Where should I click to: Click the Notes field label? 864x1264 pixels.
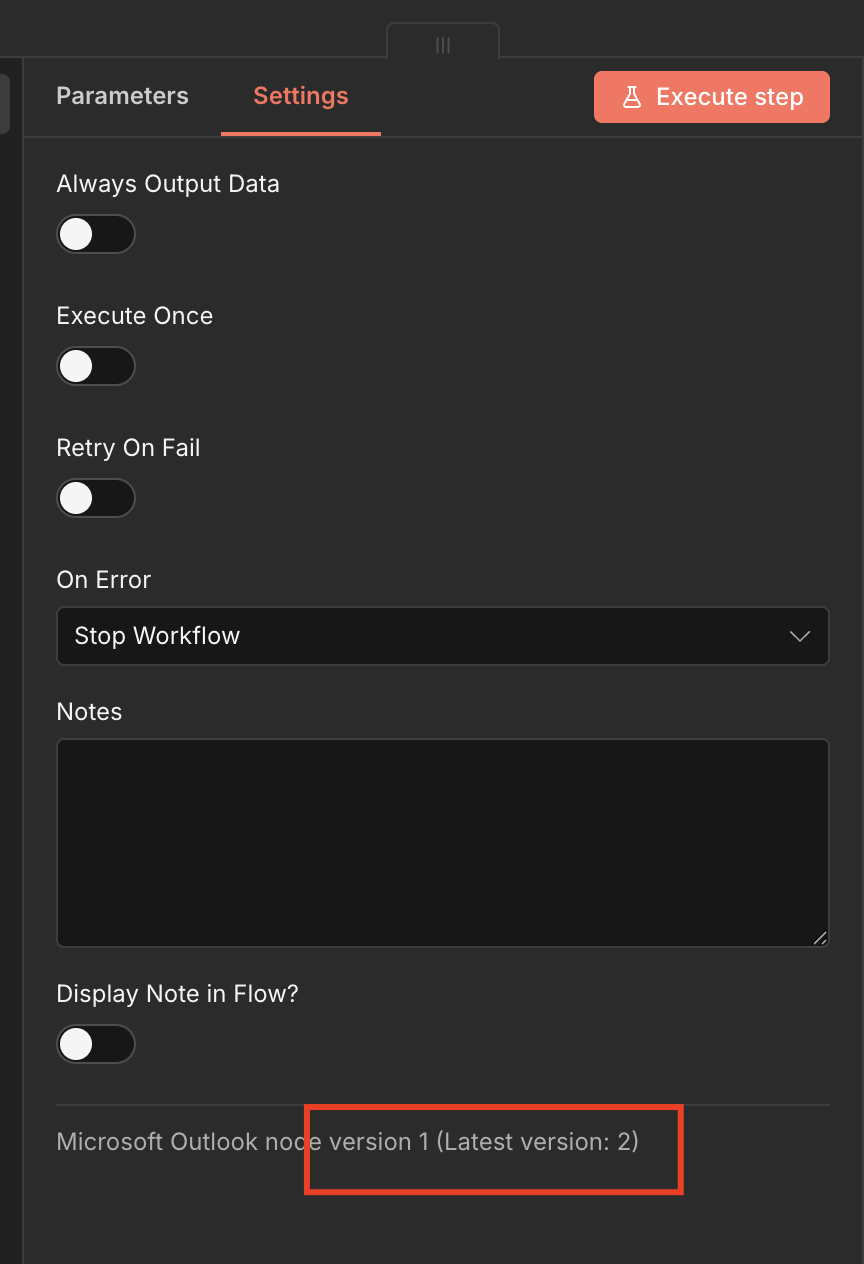(x=89, y=712)
